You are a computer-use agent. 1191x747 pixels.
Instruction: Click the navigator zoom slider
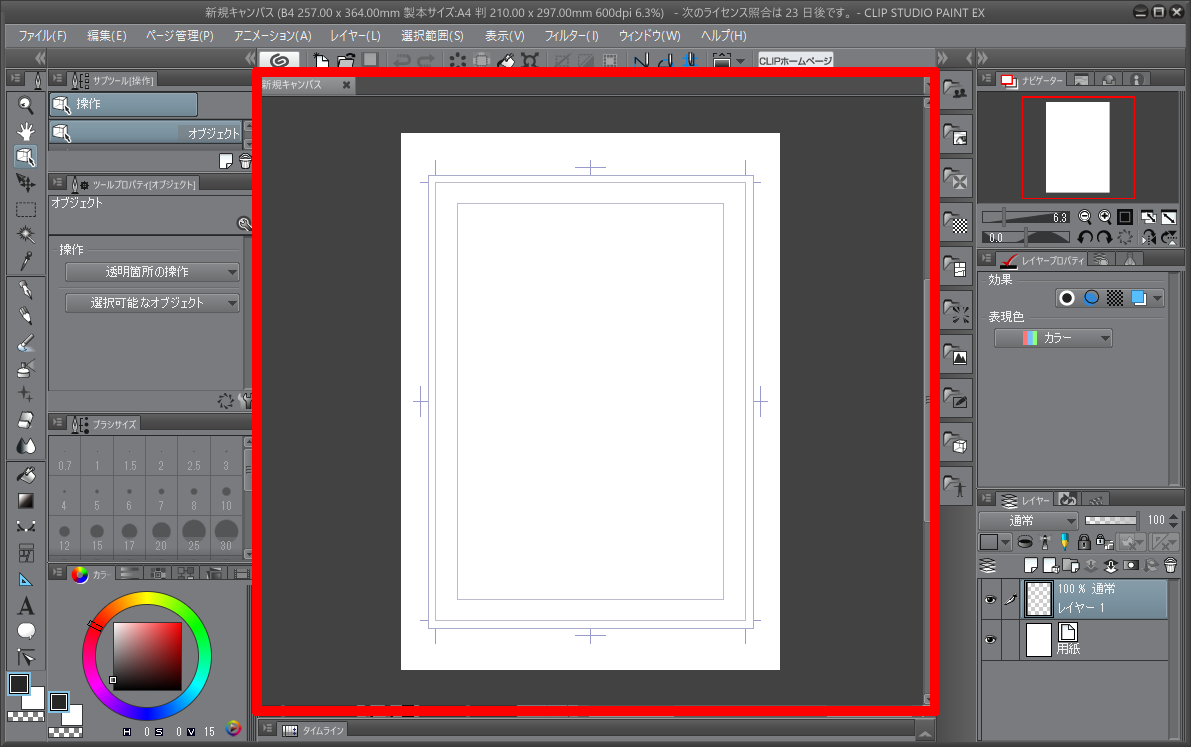(x=1025, y=217)
